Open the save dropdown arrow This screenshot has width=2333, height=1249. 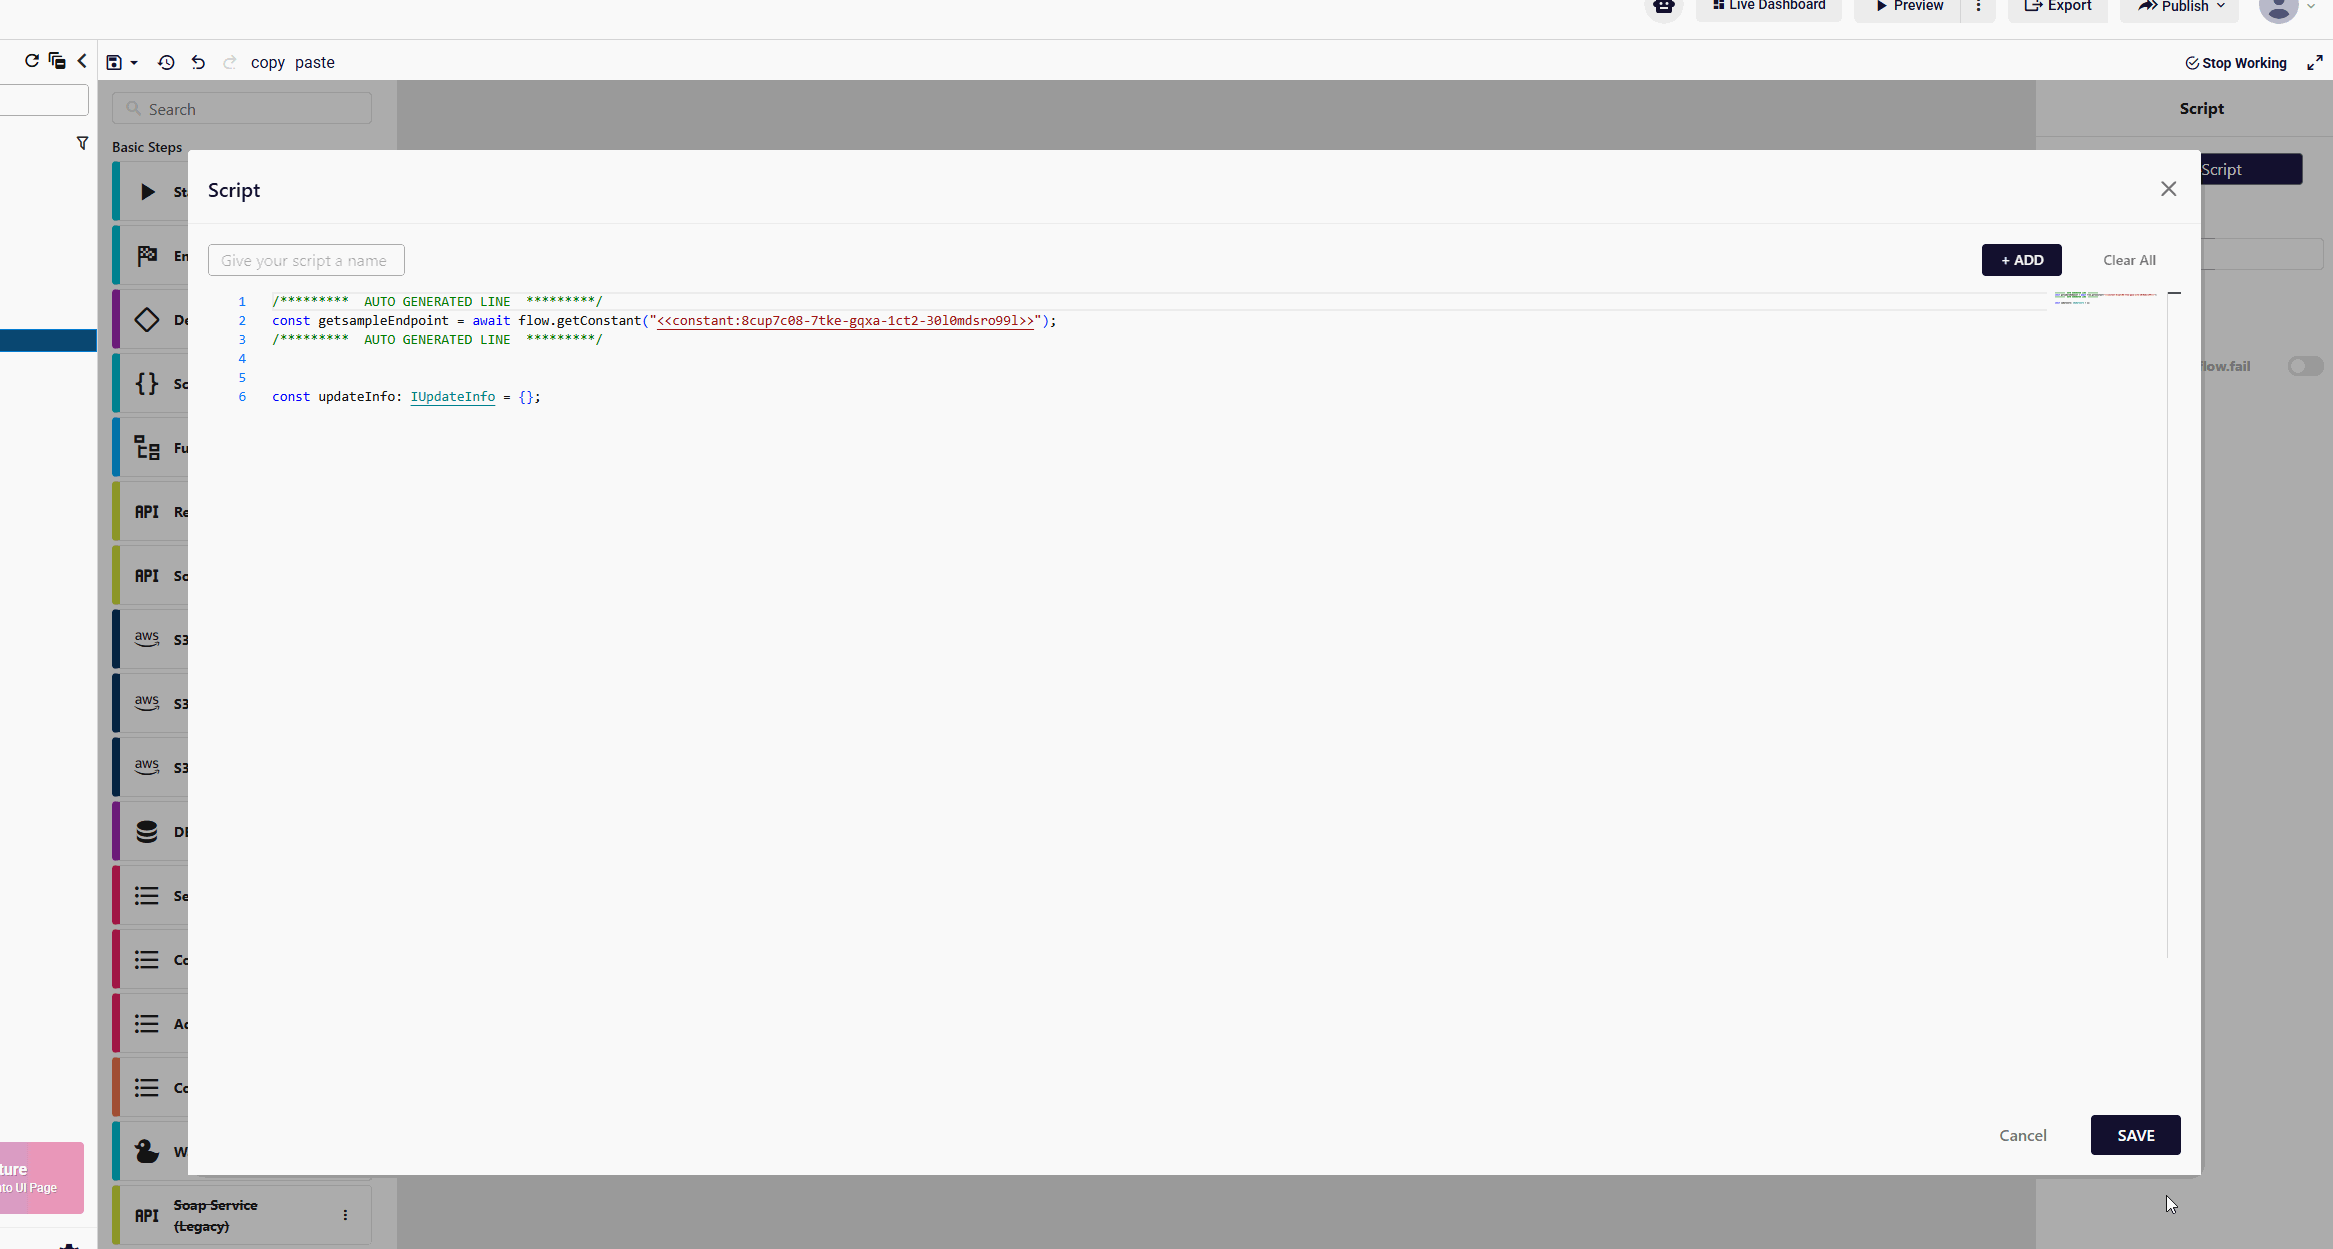tap(134, 63)
